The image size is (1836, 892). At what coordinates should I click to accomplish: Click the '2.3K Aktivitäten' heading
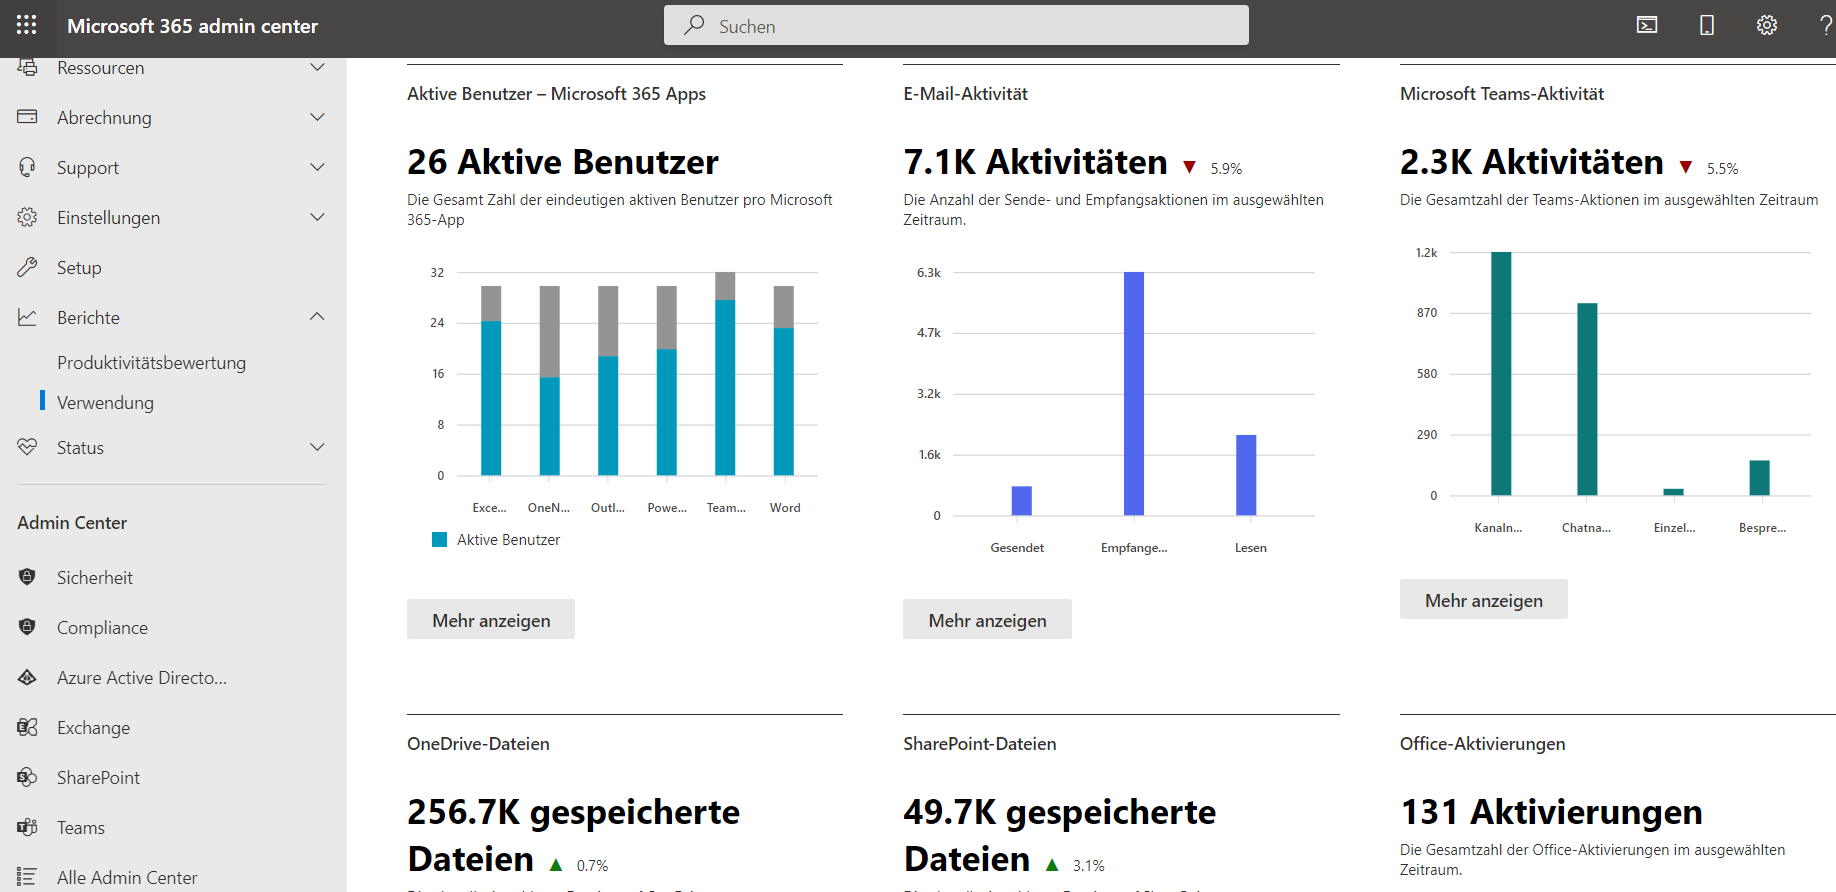coord(1532,161)
